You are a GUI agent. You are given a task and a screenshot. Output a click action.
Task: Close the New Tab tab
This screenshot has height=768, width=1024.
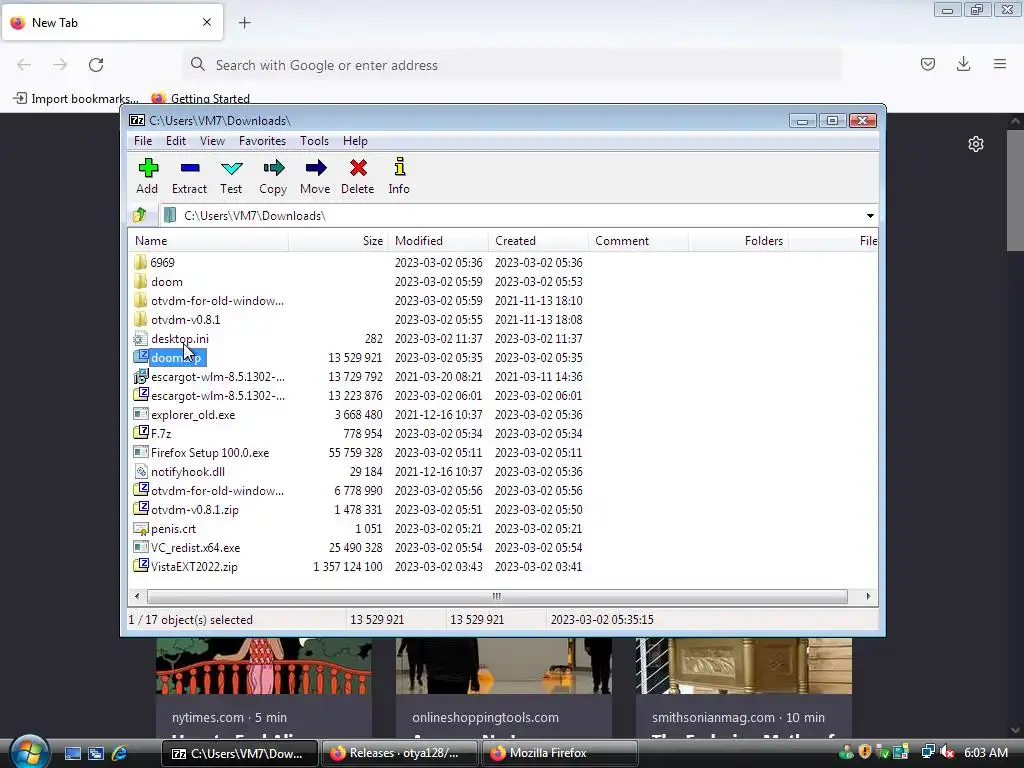point(207,22)
